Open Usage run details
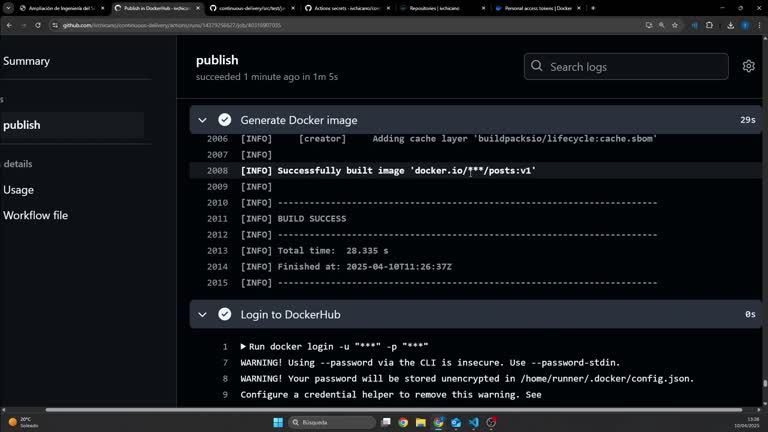The image size is (768, 432). tap(19, 190)
